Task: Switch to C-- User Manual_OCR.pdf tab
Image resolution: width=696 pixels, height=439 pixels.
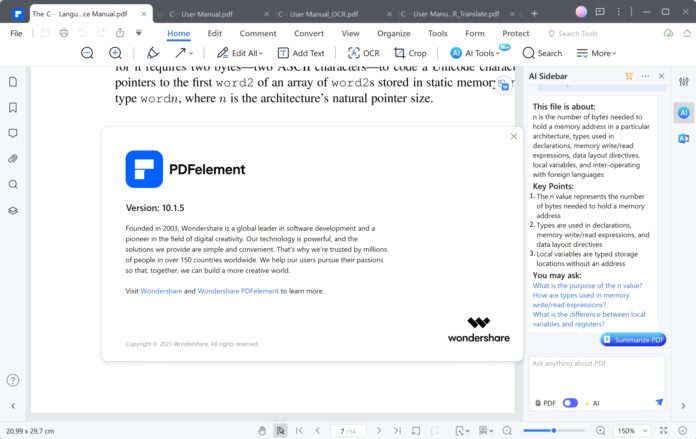Action: (324, 14)
